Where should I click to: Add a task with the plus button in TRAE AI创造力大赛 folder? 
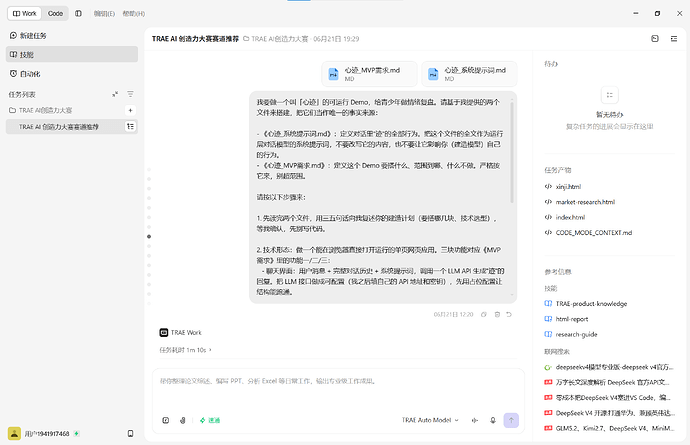click(130, 110)
